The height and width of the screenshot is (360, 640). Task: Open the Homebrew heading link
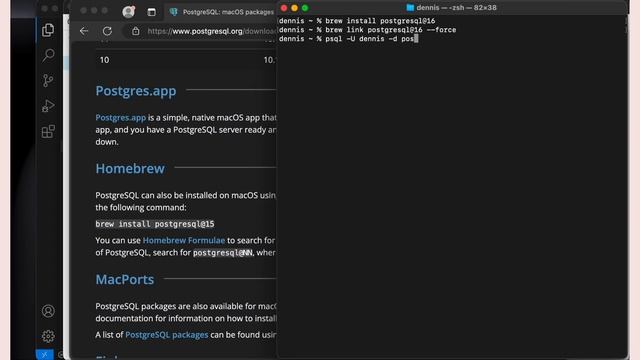click(130, 168)
